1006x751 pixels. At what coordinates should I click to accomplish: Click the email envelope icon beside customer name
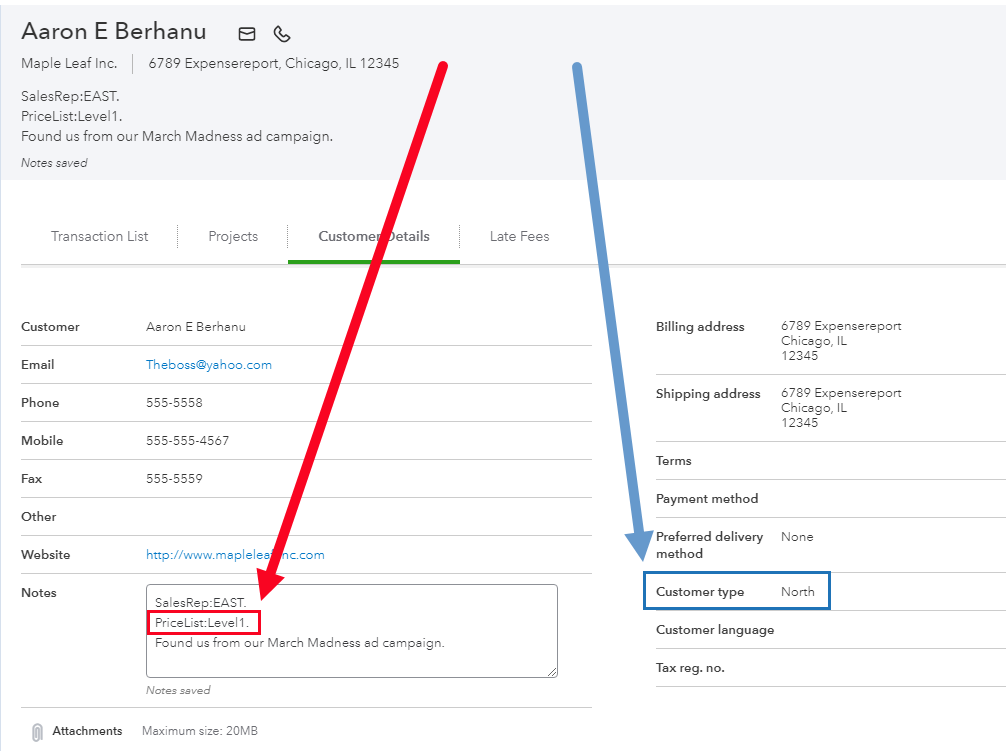pyautogui.click(x=247, y=34)
